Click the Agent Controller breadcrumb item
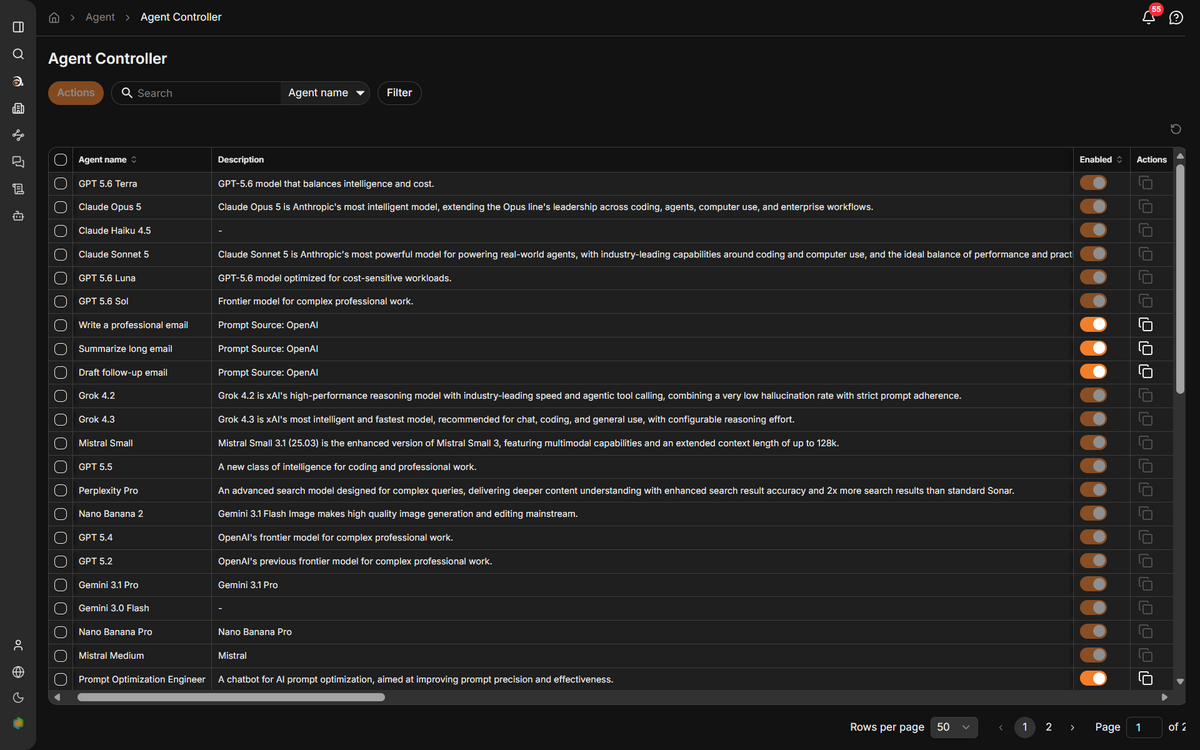1200x750 pixels. pyautogui.click(x=181, y=17)
